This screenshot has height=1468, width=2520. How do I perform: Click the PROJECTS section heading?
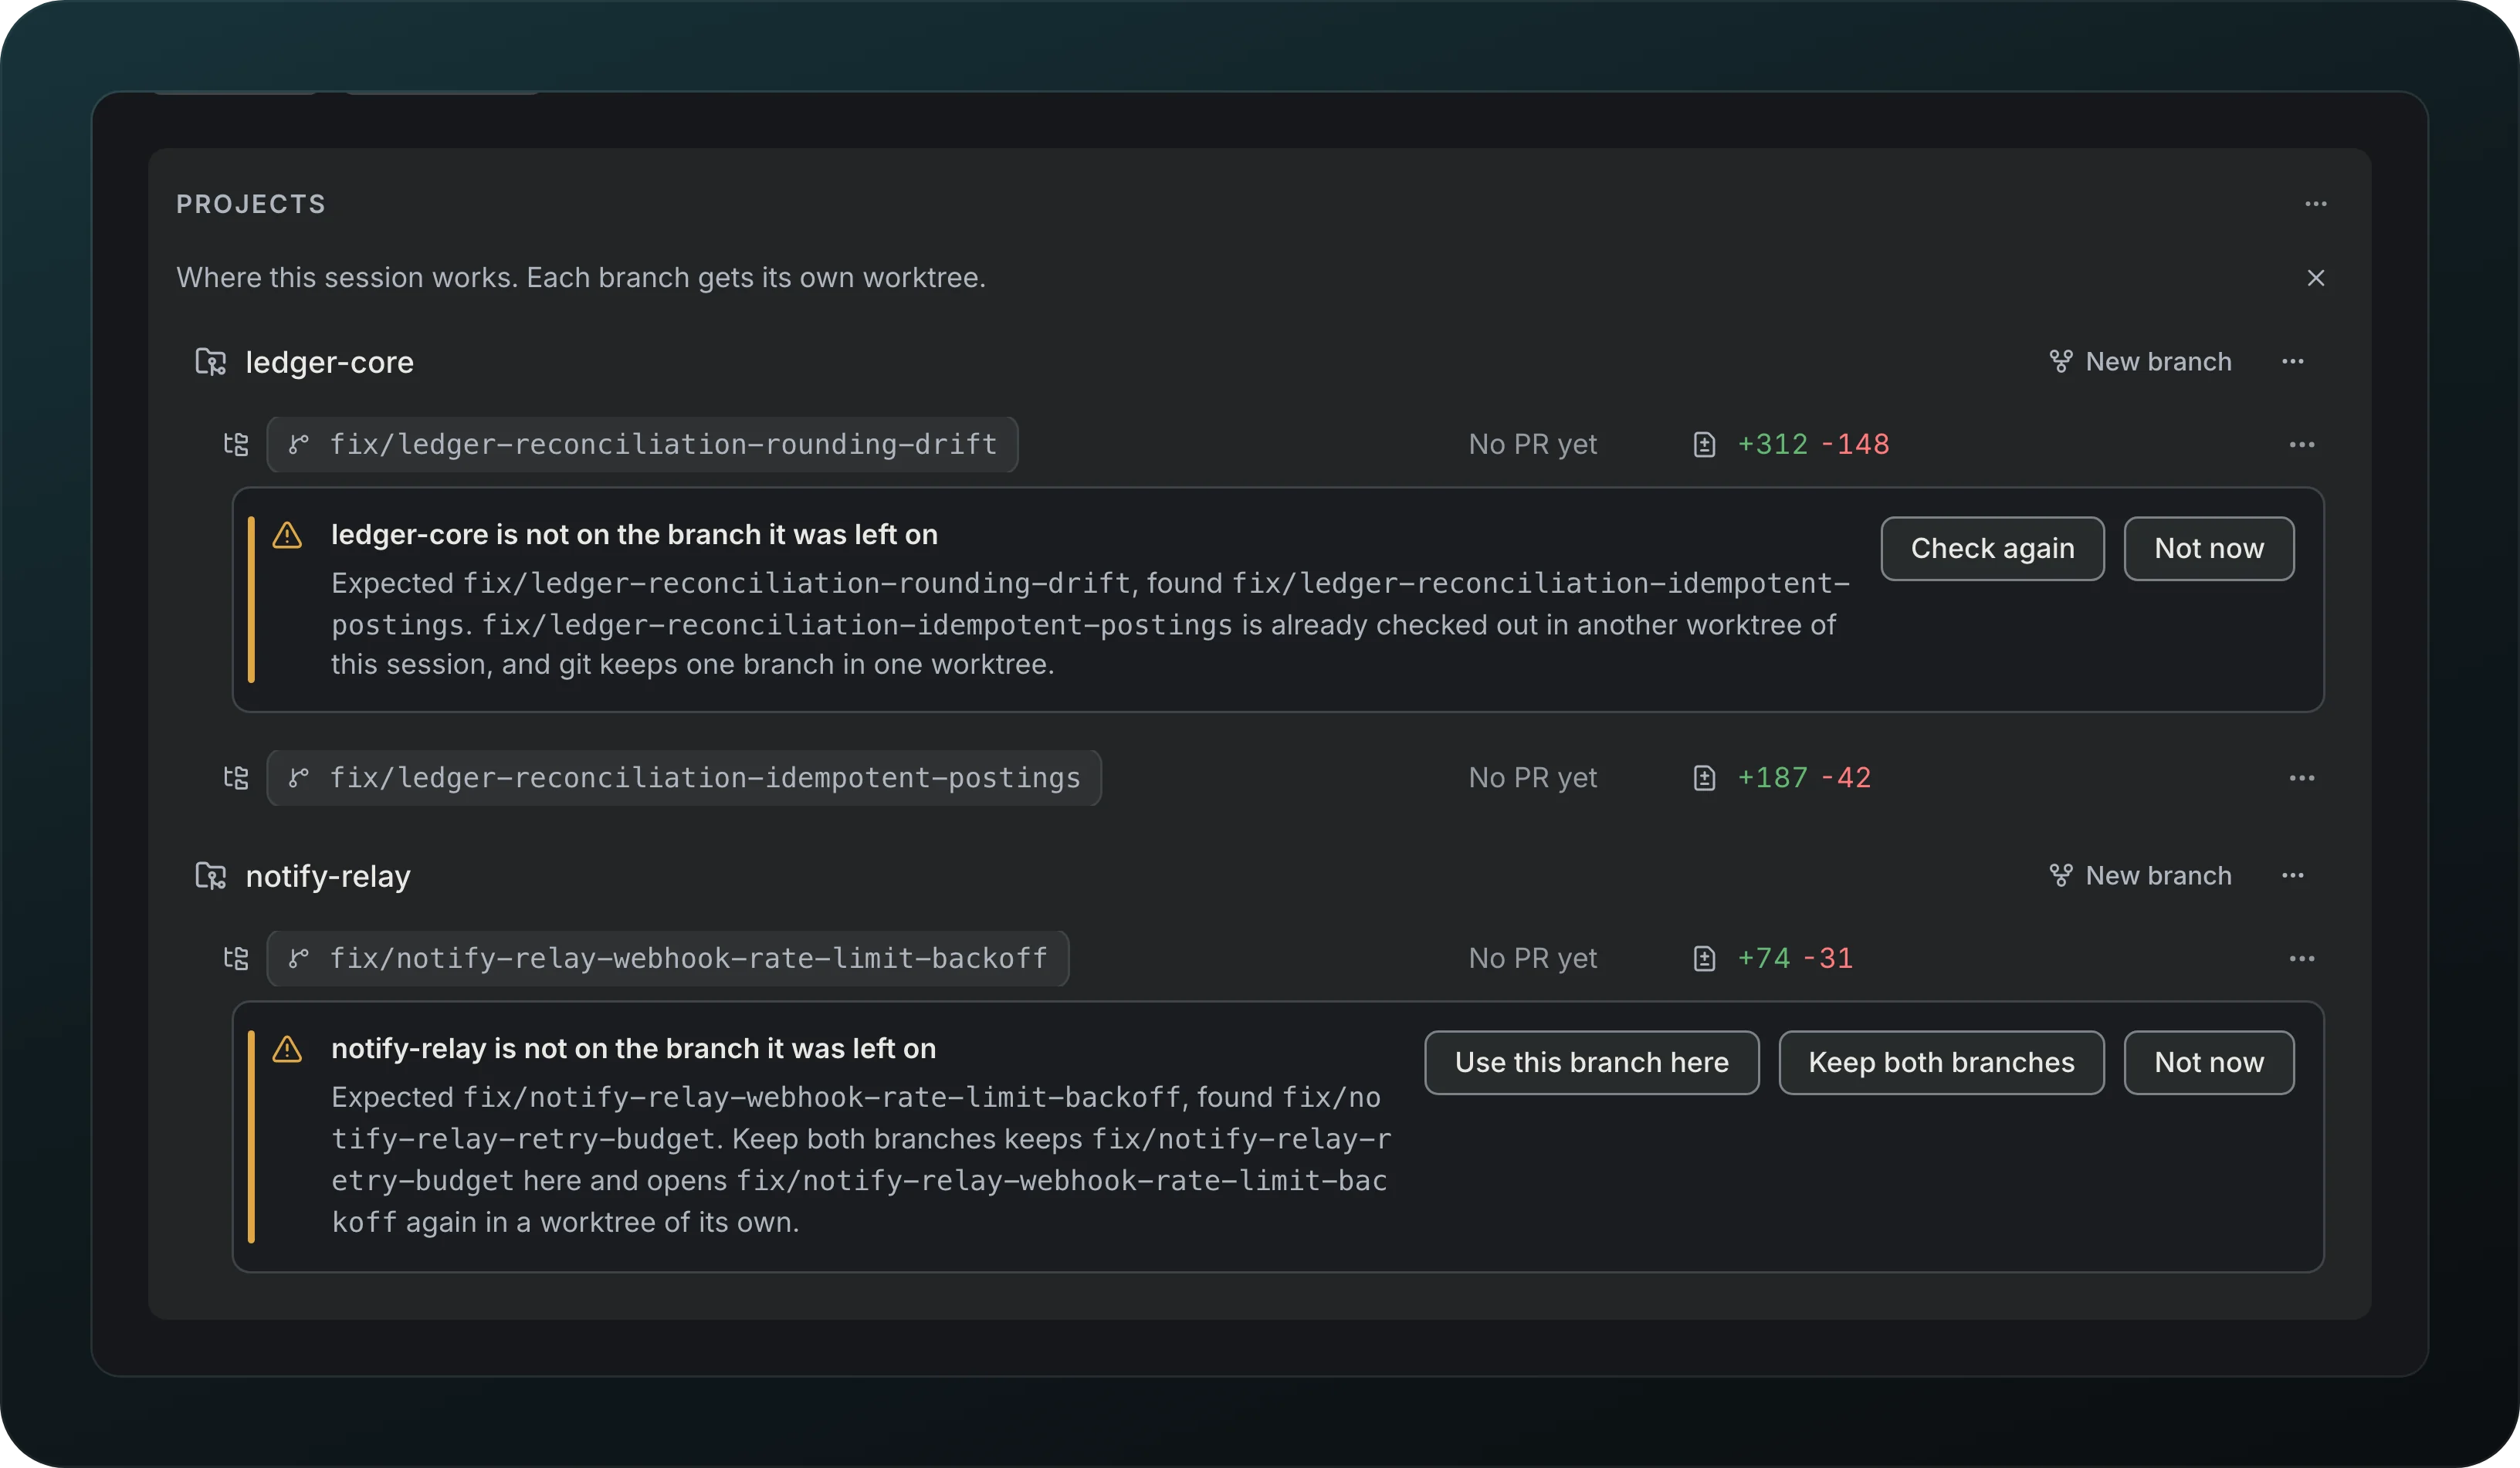(251, 204)
